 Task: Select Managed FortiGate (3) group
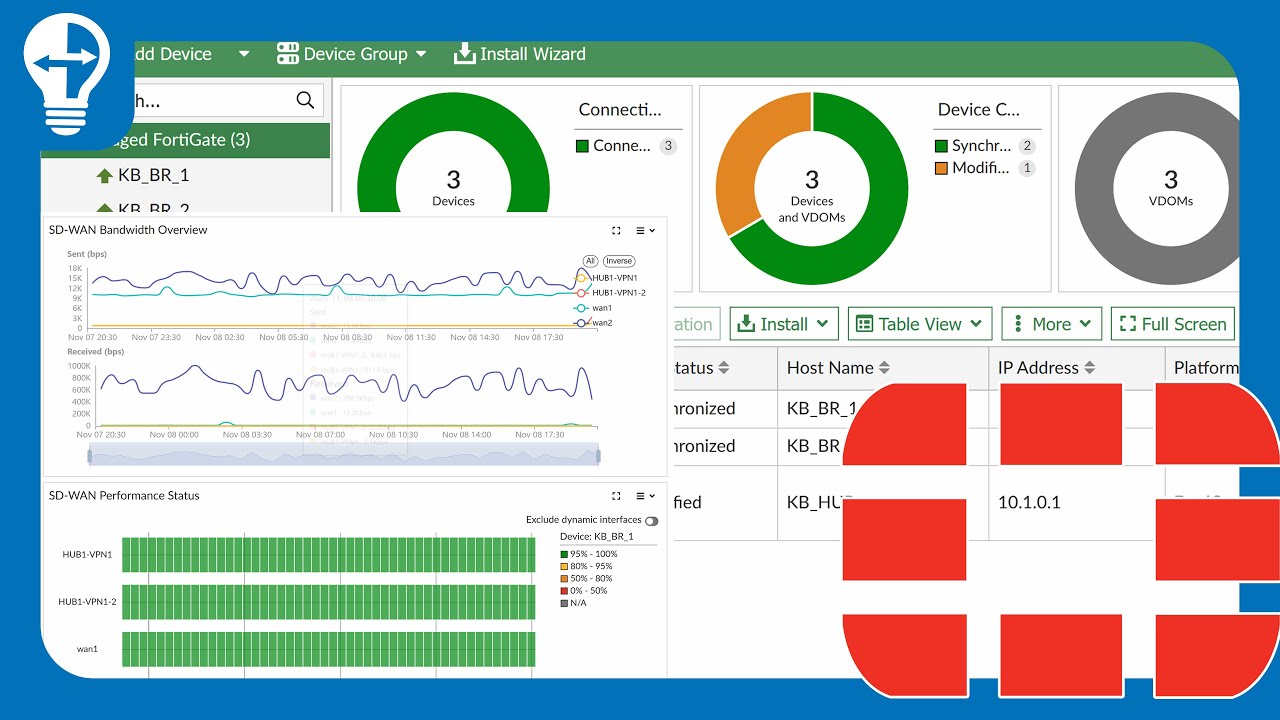point(185,140)
